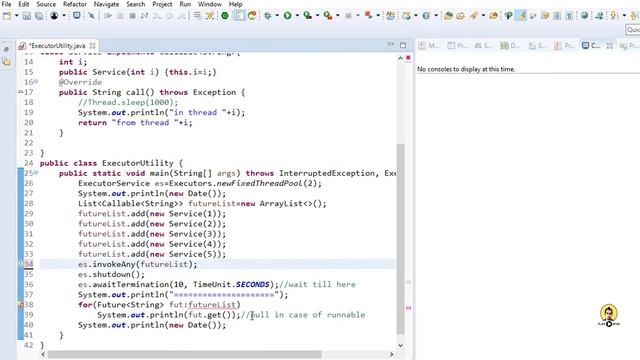Click the error marker on line 38
The width and height of the screenshot is (640, 360).
click(x=21, y=304)
